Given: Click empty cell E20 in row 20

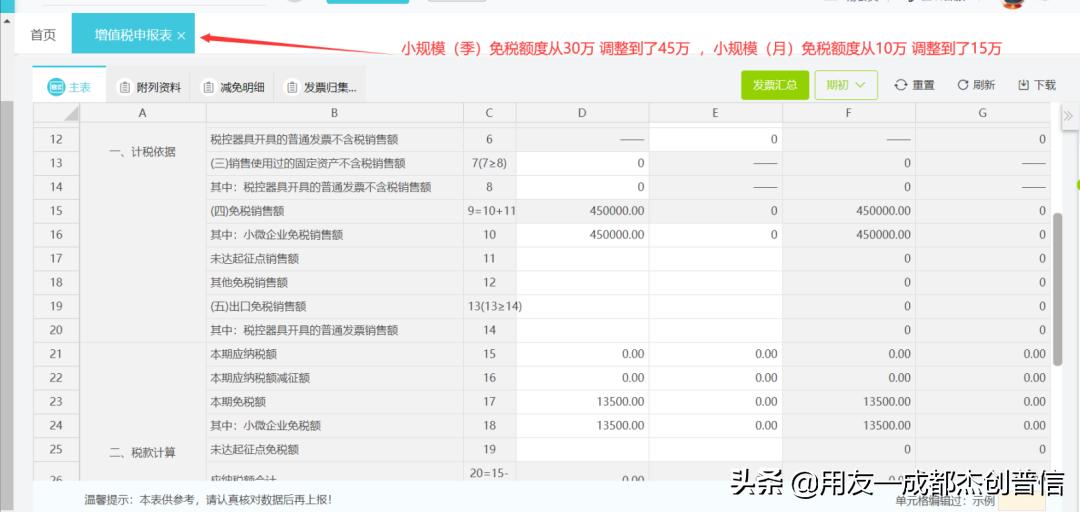Looking at the screenshot, I should click(716, 330).
